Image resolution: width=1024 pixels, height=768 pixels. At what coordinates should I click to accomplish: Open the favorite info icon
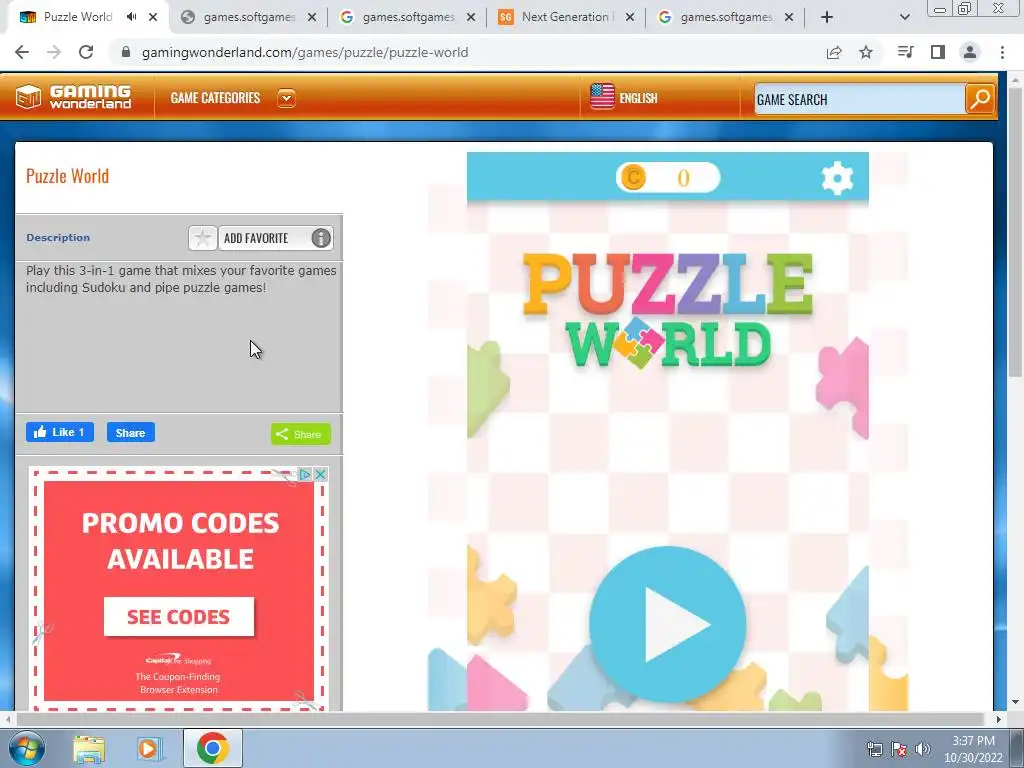point(321,238)
